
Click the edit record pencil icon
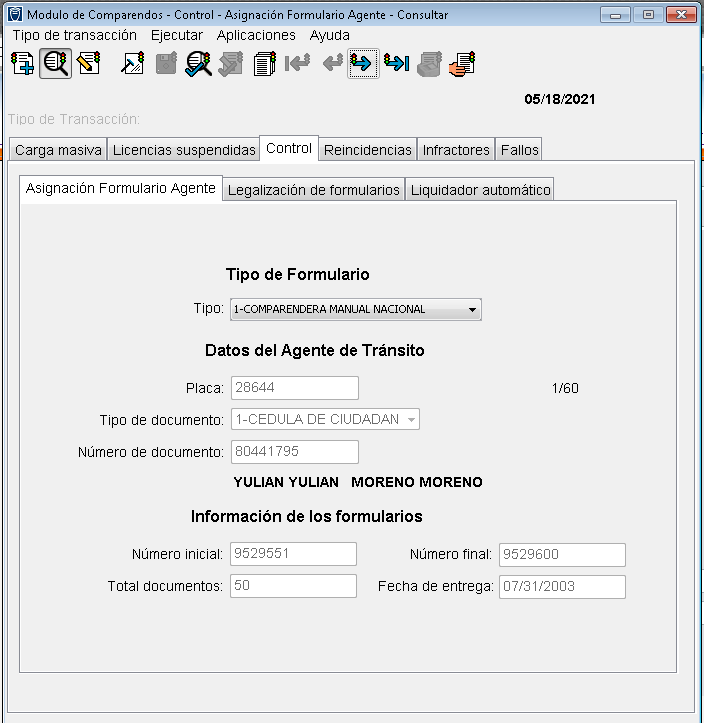[88, 64]
